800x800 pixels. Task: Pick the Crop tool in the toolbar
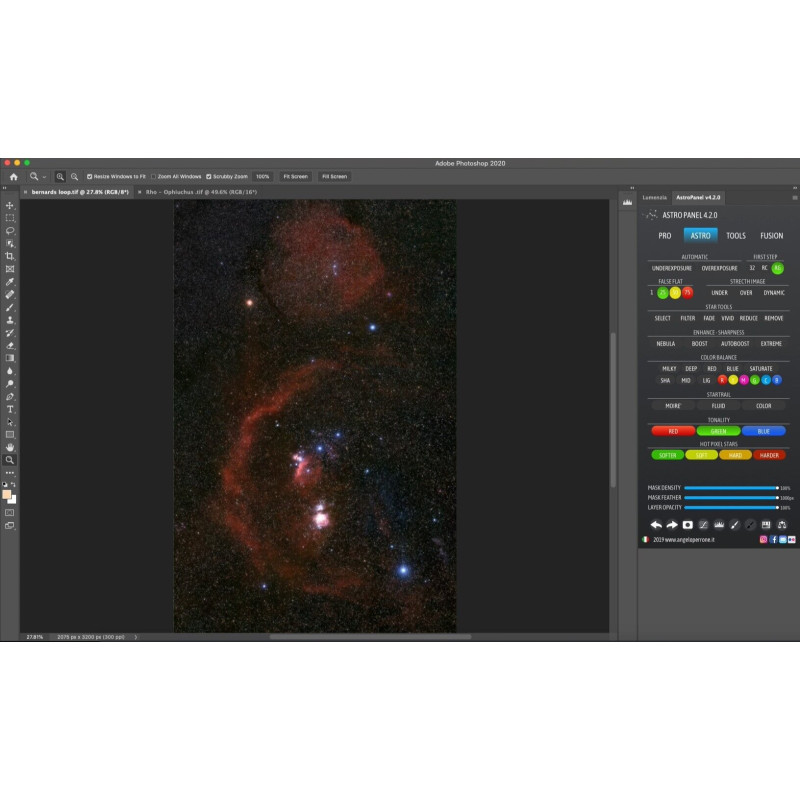click(10, 256)
